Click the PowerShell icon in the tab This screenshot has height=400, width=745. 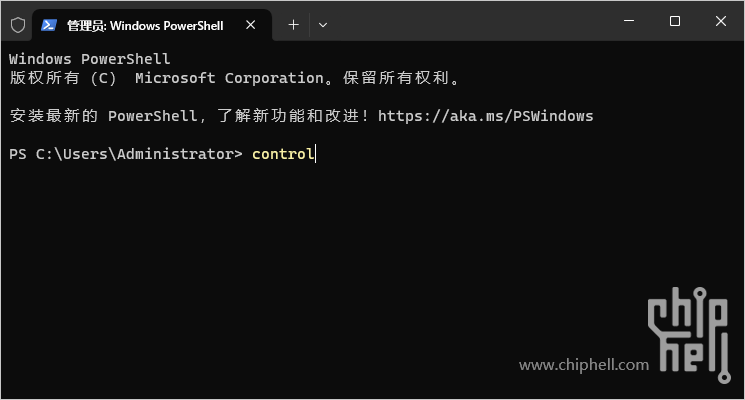coord(49,25)
